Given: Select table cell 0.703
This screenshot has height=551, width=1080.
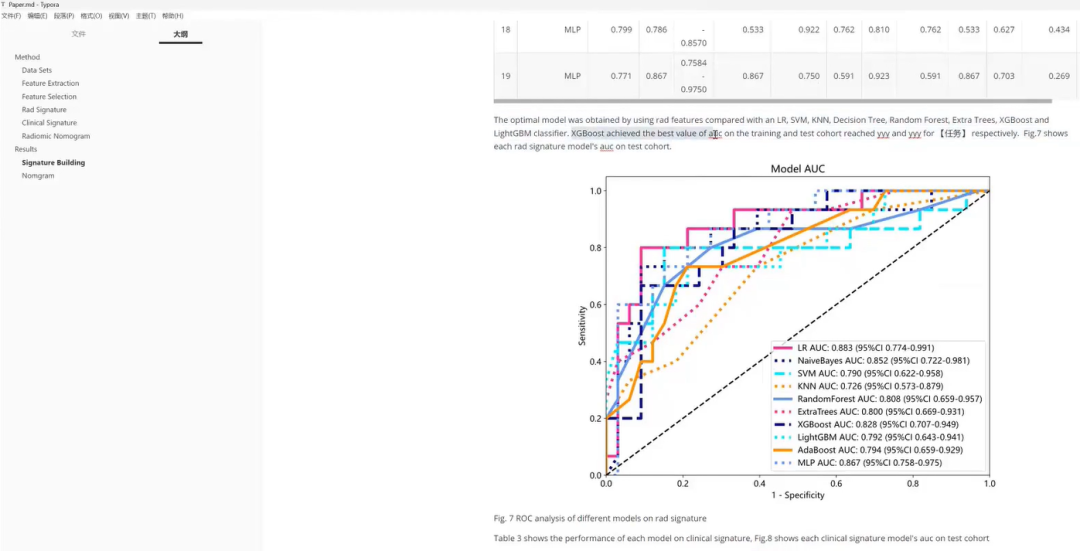Looking at the screenshot, I should [1004, 76].
